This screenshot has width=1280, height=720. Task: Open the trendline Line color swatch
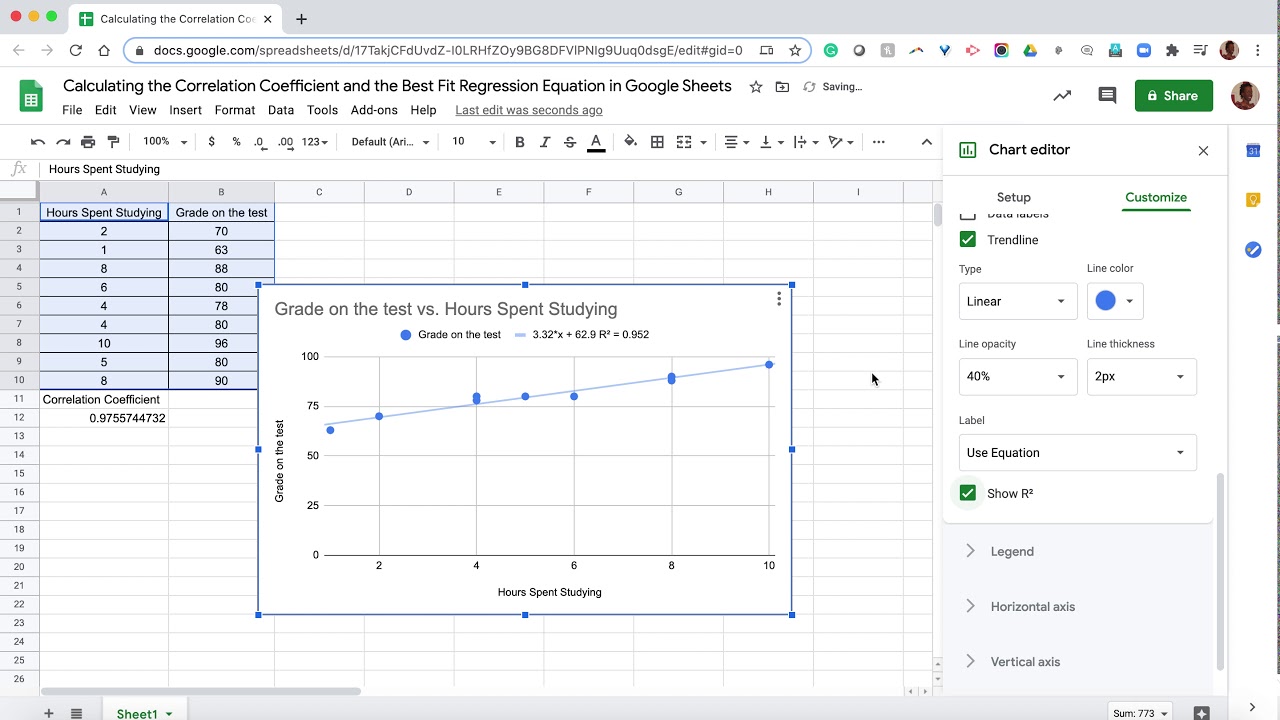click(1114, 301)
